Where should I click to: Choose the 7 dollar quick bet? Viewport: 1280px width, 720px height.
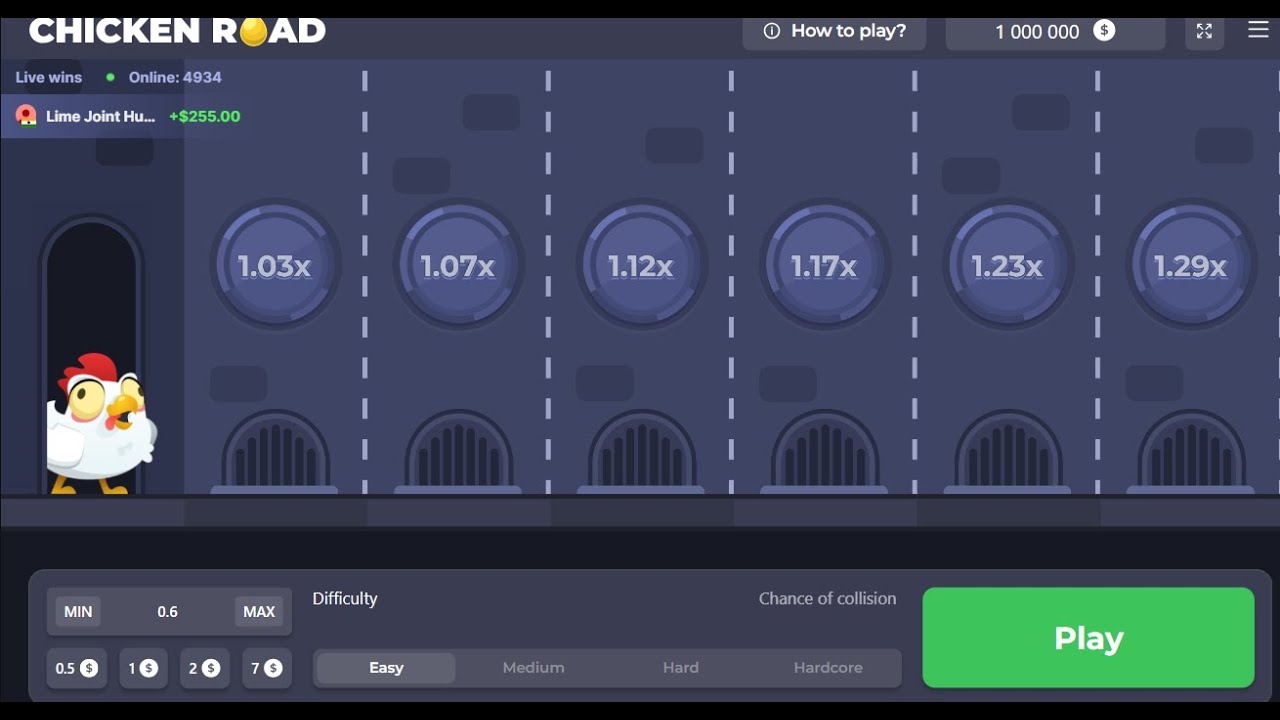click(267, 668)
